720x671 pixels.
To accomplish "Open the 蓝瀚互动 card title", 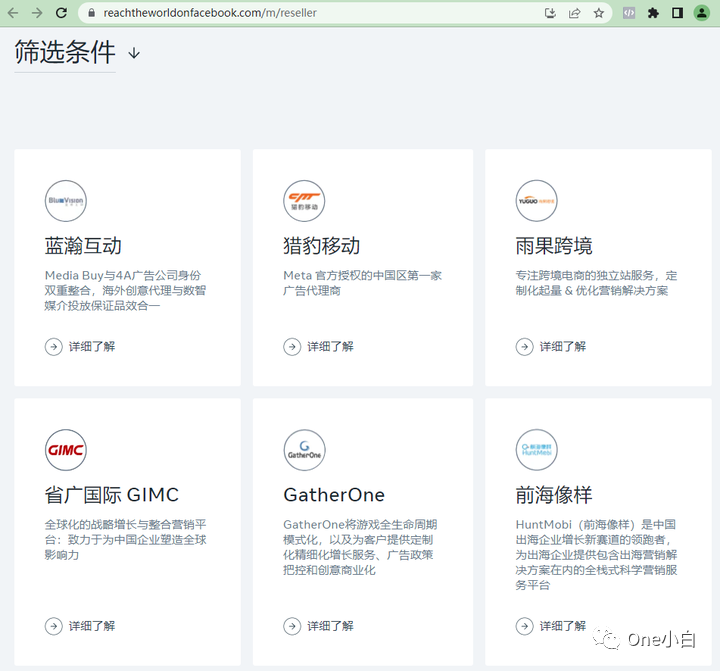I will [x=83, y=246].
